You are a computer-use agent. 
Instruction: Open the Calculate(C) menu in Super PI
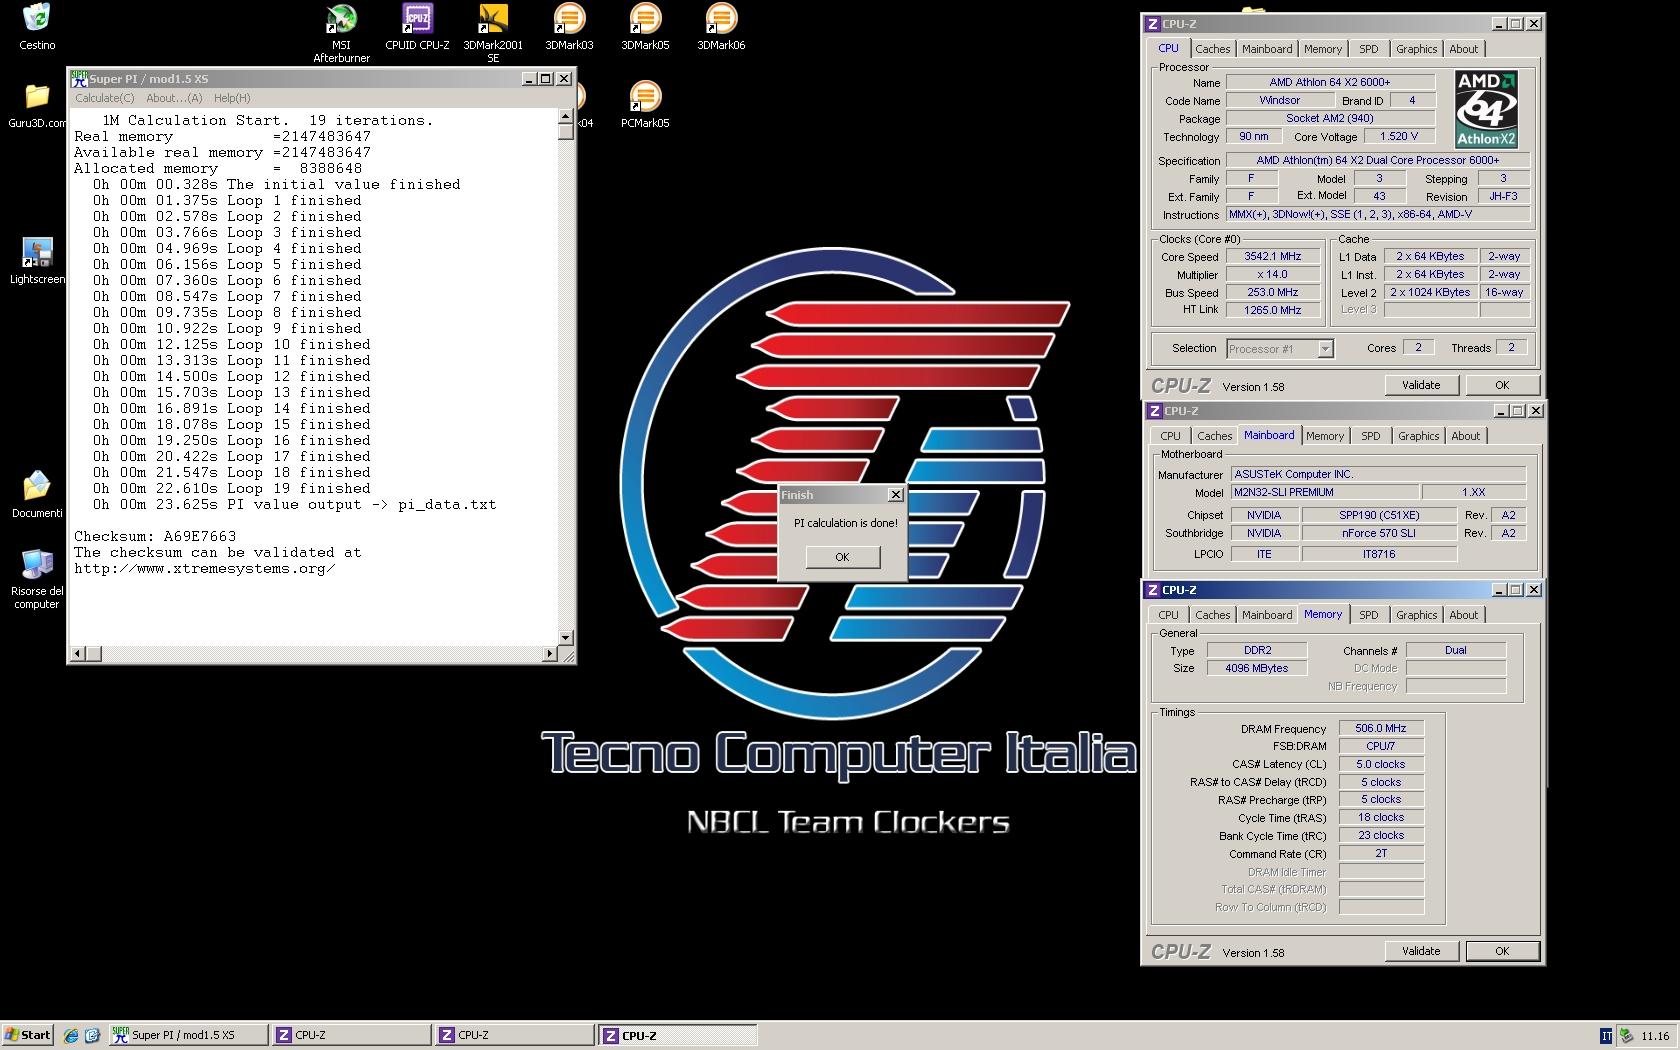[x=105, y=98]
